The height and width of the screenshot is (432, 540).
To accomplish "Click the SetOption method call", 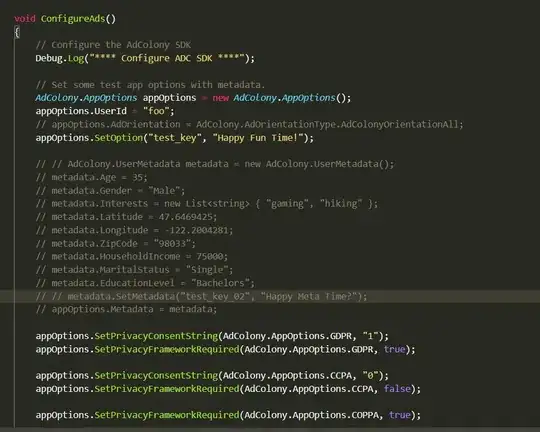I will coord(118,138).
